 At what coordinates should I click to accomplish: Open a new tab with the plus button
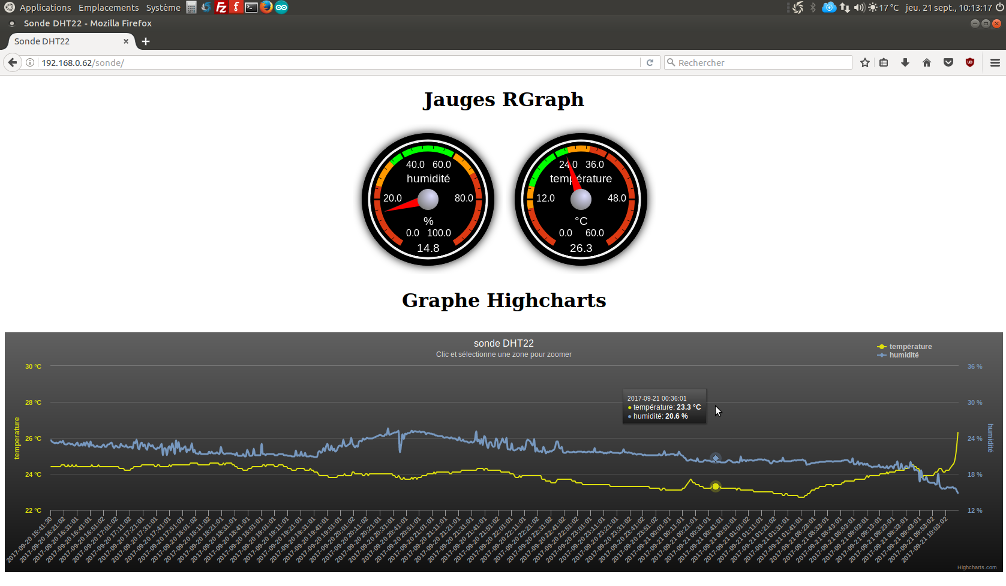(146, 41)
